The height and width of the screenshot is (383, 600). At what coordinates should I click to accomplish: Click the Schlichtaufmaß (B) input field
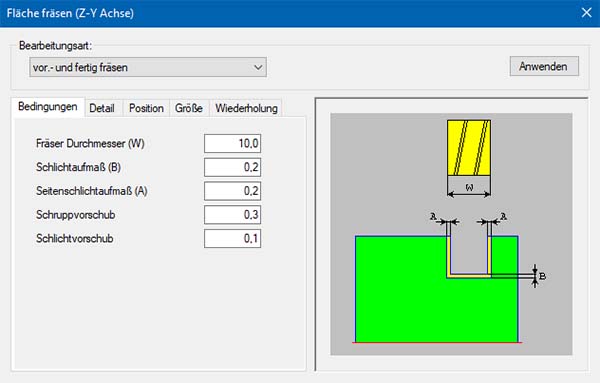pyautogui.click(x=232, y=167)
